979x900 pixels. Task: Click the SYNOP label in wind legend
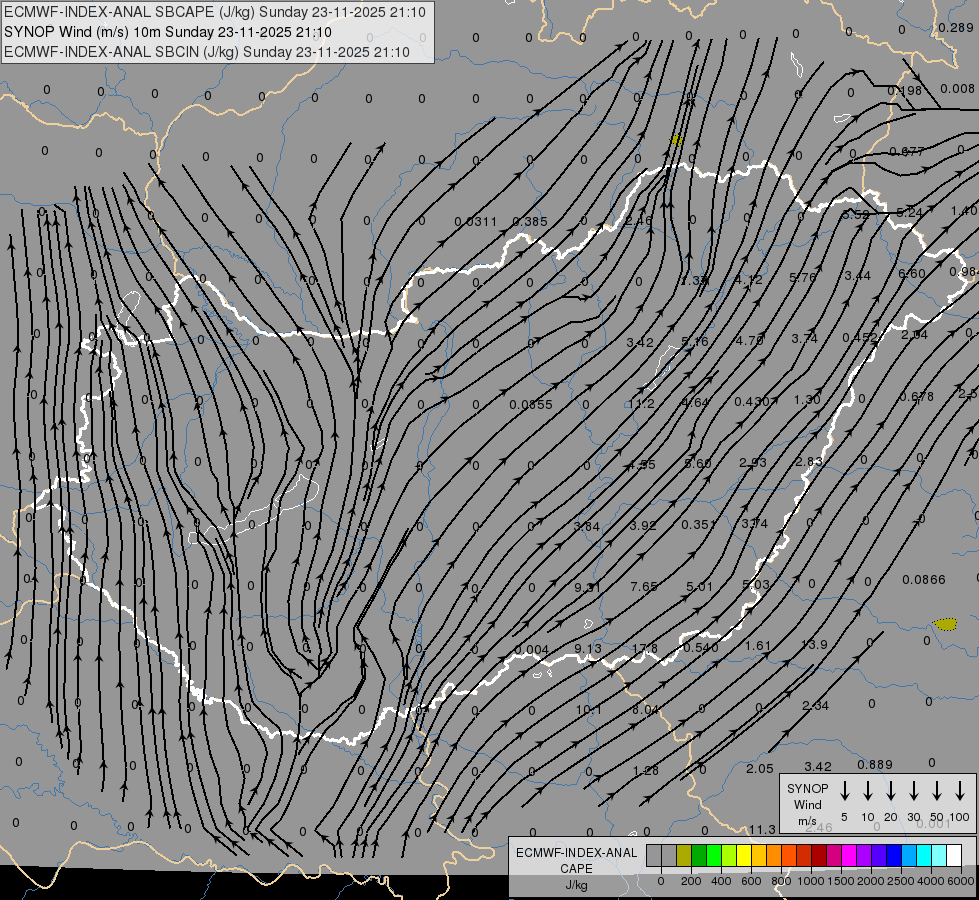[x=807, y=789]
